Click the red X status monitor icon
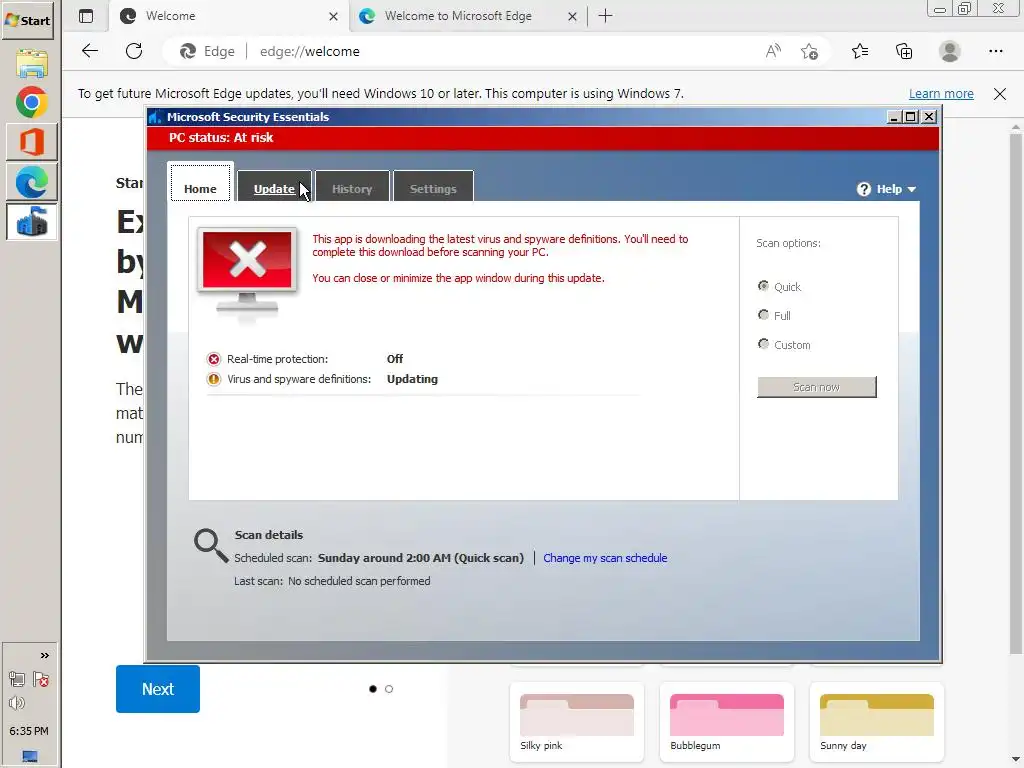 tap(247, 272)
